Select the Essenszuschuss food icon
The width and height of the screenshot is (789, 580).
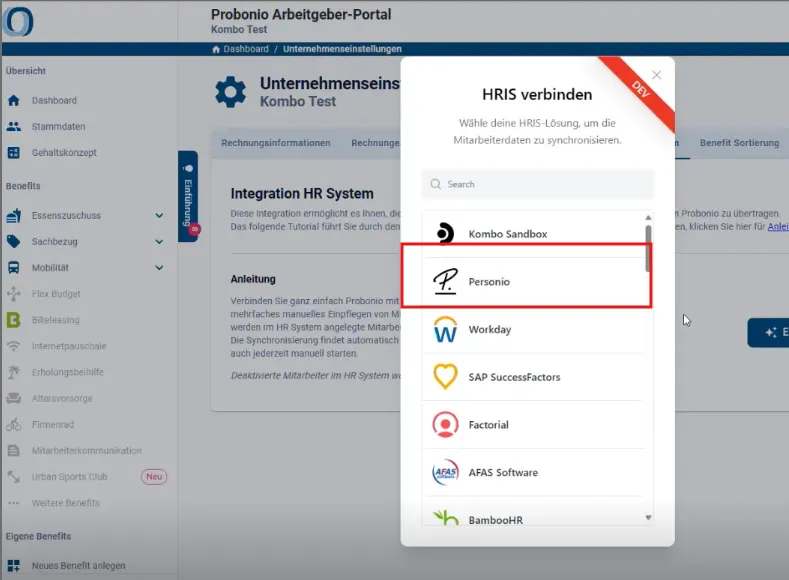click(x=14, y=215)
